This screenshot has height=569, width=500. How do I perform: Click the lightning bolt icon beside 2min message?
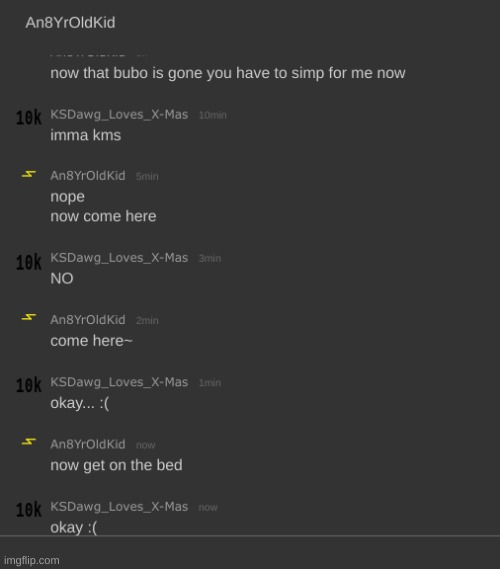coord(29,318)
